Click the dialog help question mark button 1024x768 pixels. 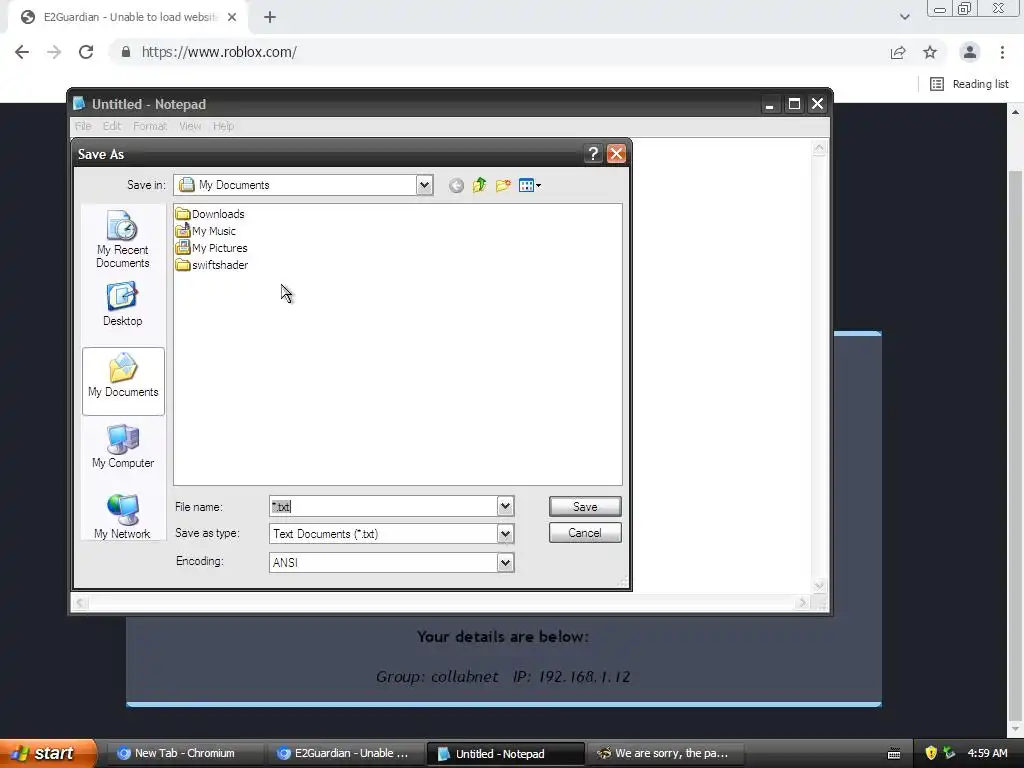click(x=592, y=154)
